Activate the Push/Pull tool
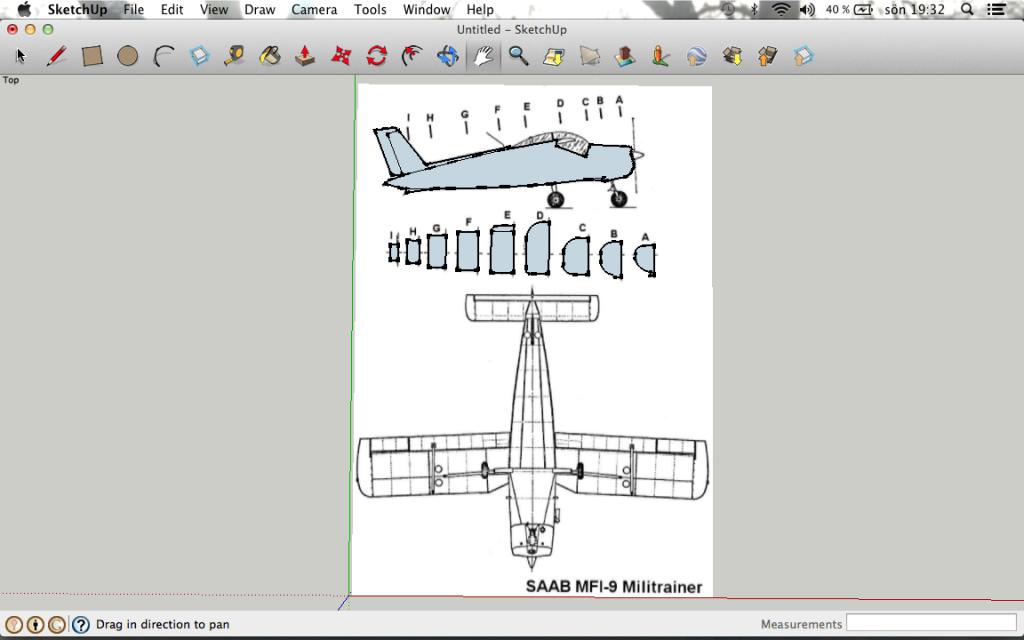1024x640 pixels. (305, 56)
